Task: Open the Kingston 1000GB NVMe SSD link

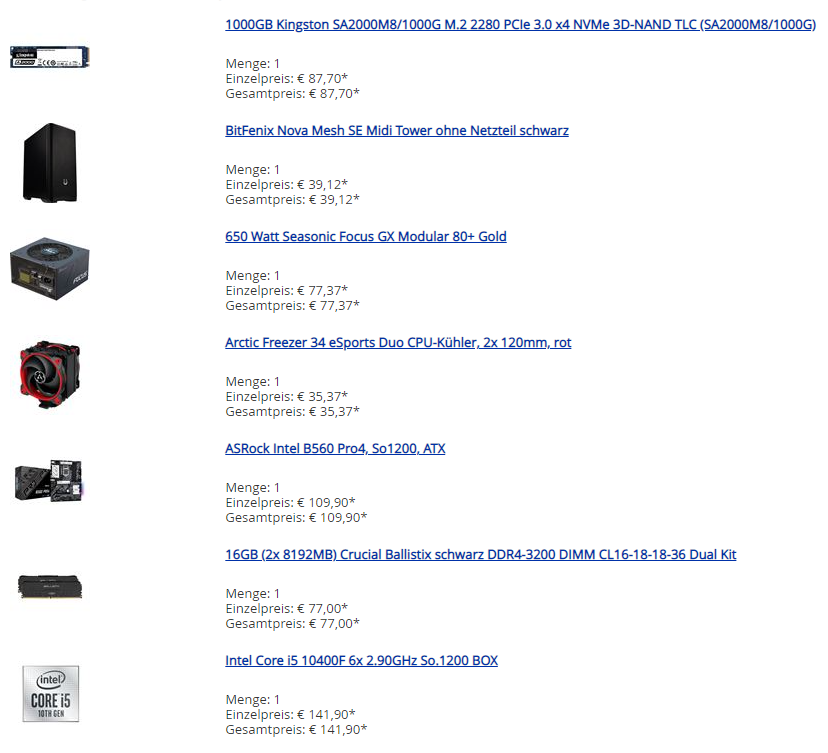Action: [x=520, y=25]
